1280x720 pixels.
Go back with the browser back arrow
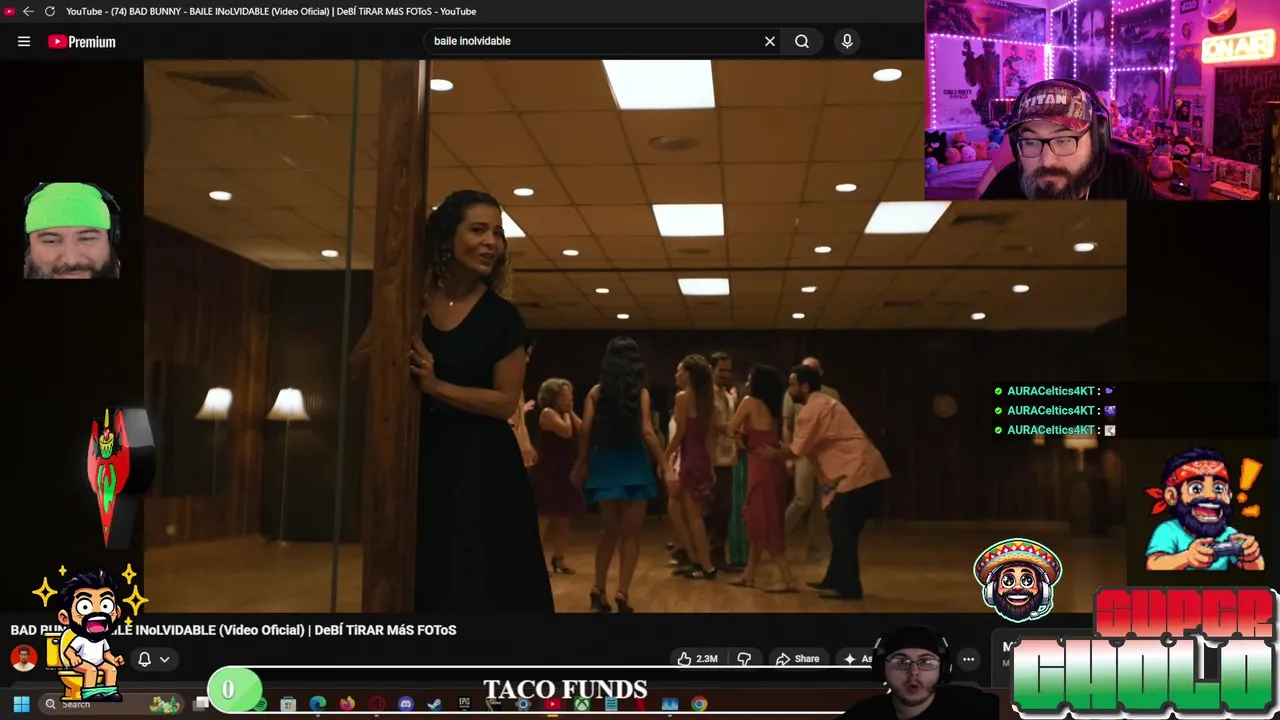28,11
